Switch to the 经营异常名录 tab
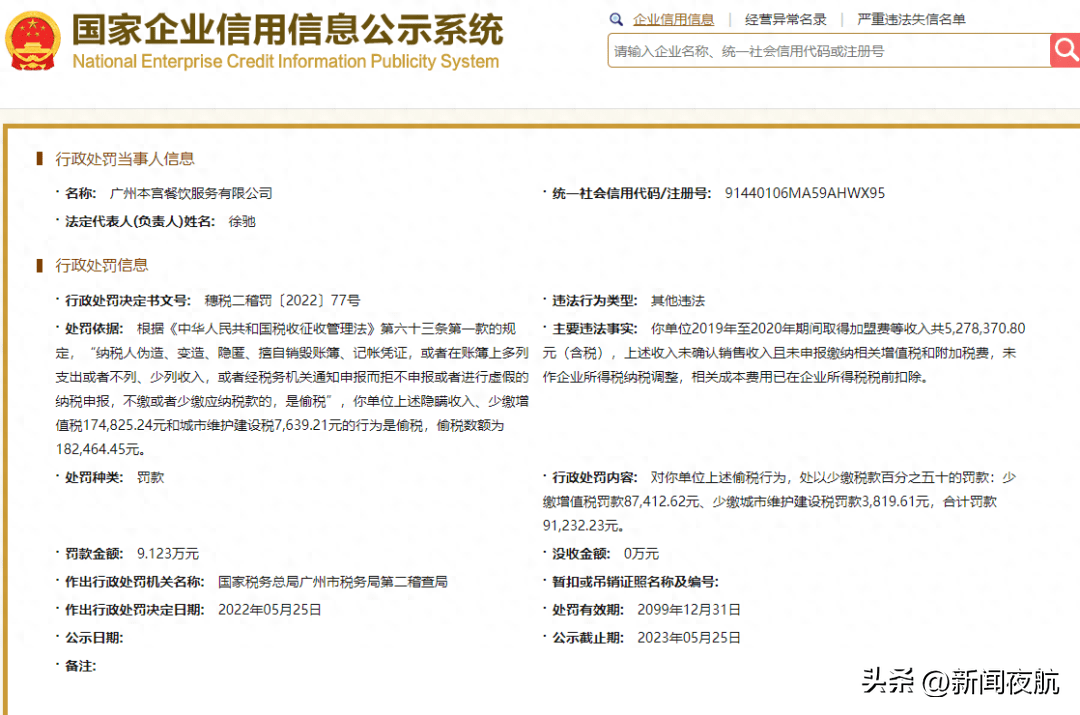This screenshot has width=1080, height=715. point(785,19)
